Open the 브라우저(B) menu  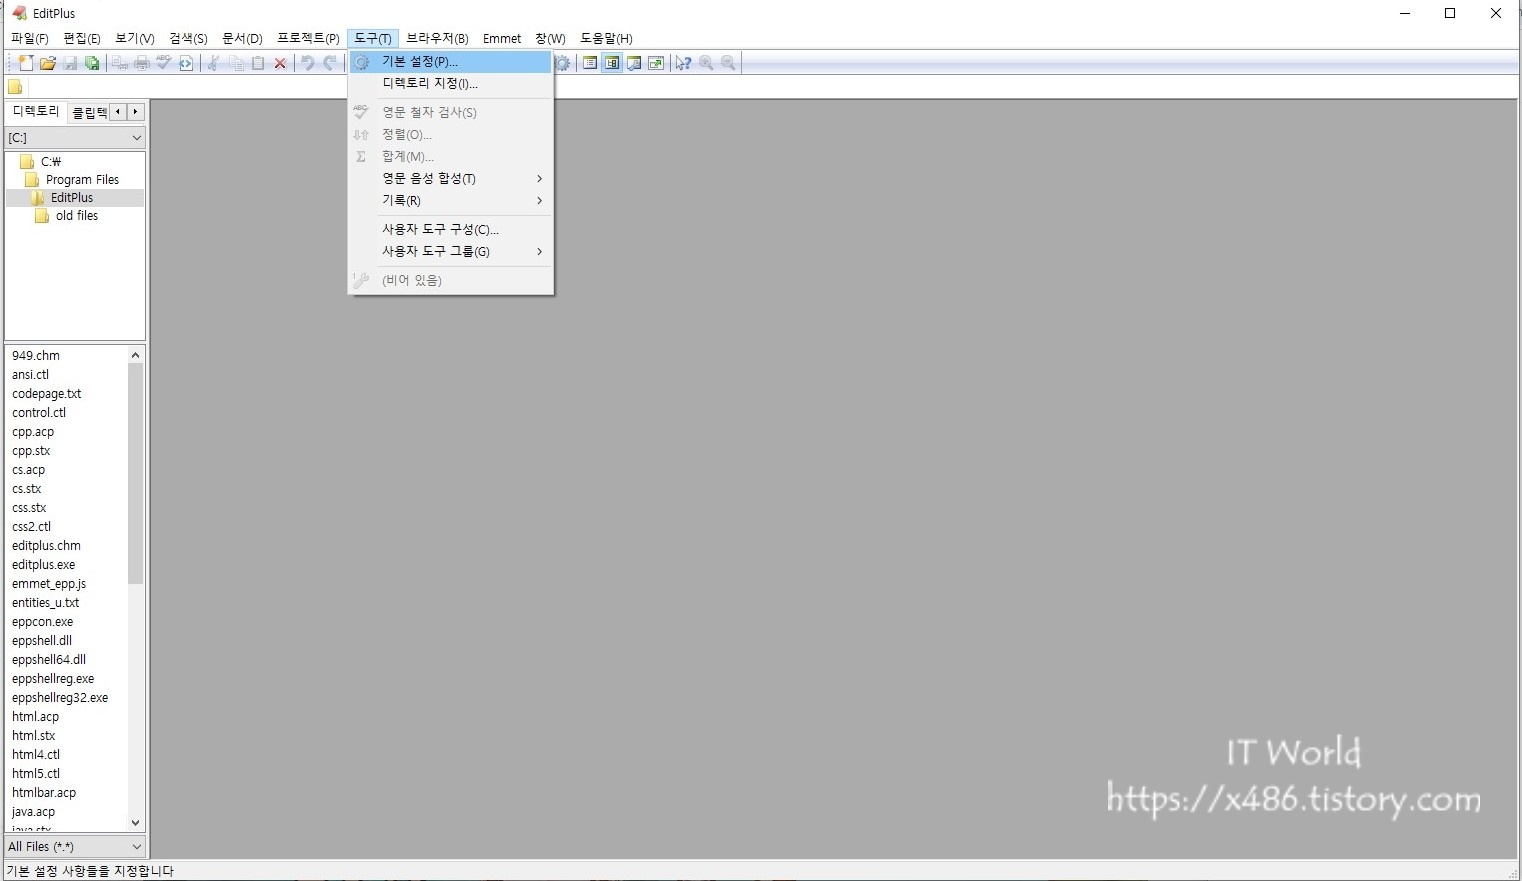point(437,38)
